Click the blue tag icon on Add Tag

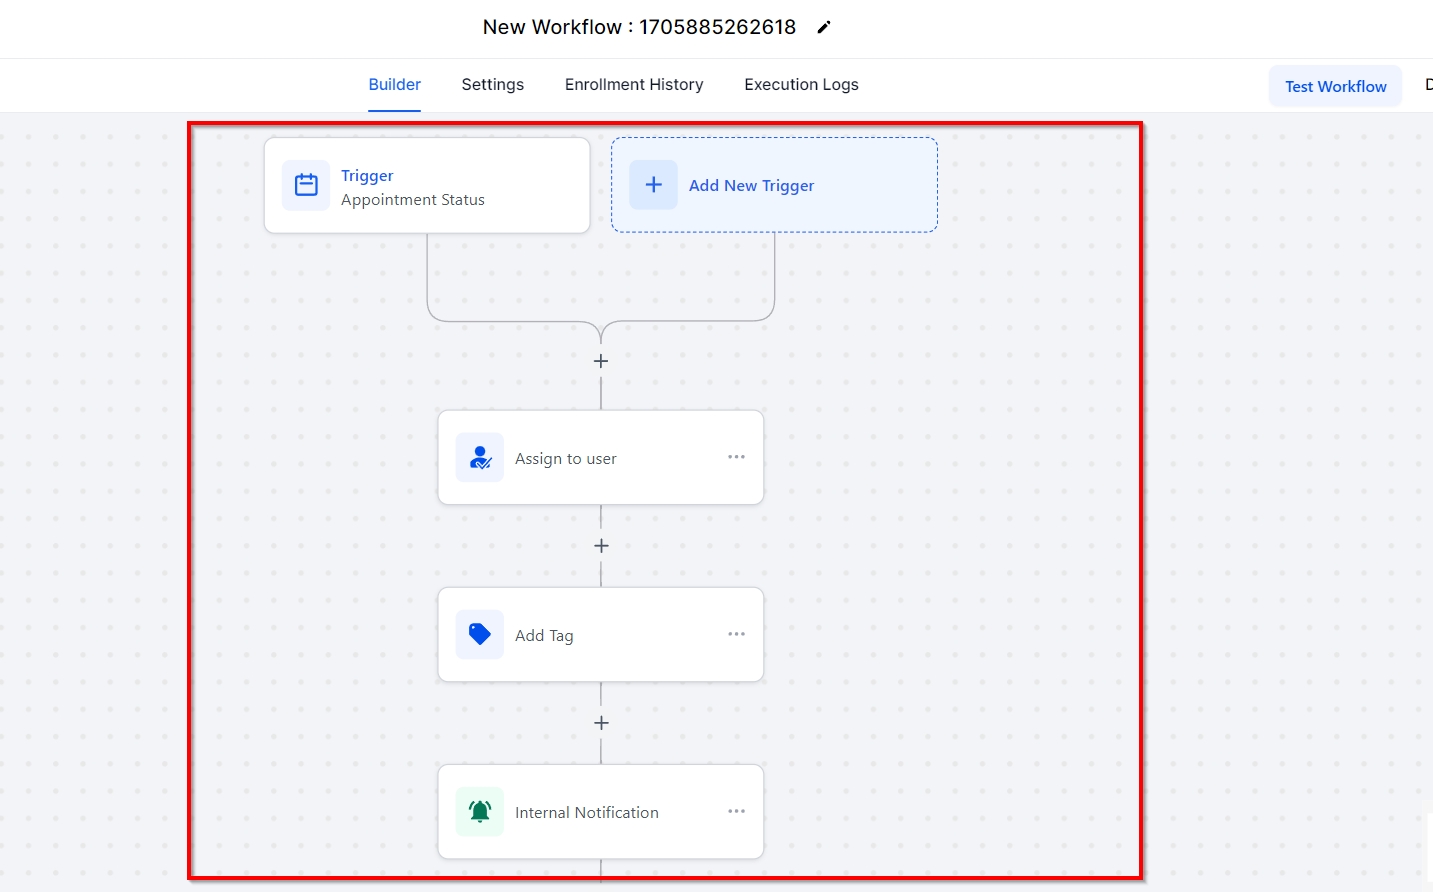pyautogui.click(x=480, y=635)
